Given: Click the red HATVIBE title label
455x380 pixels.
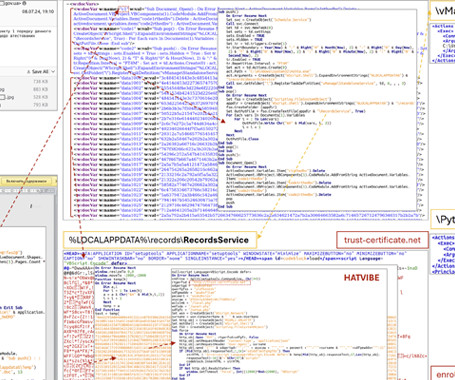Looking at the screenshot, I should click(361, 278).
